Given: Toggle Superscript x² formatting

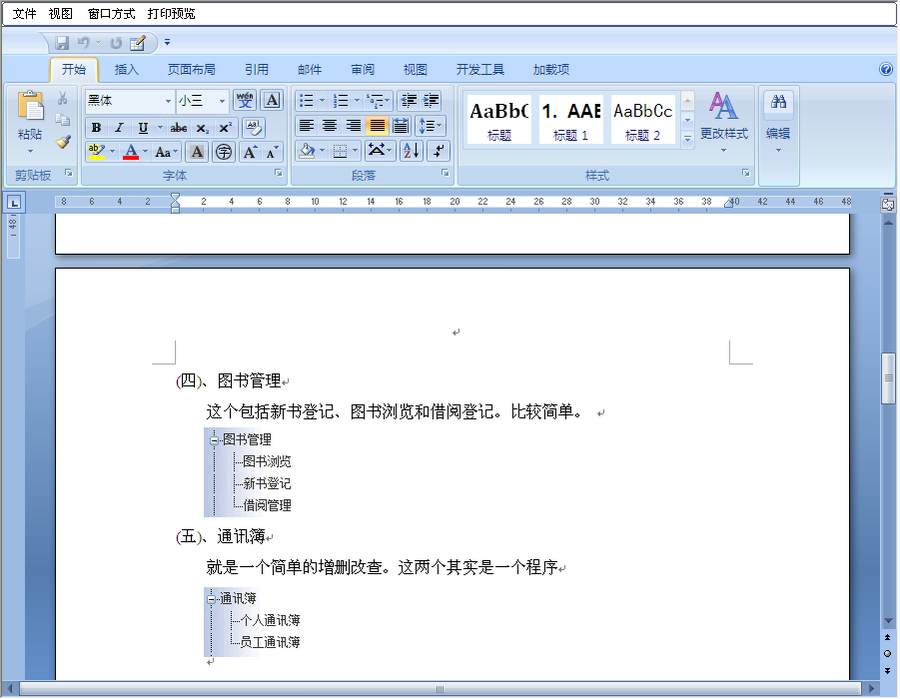Looking at the screenshot, I should click(225, 127).
